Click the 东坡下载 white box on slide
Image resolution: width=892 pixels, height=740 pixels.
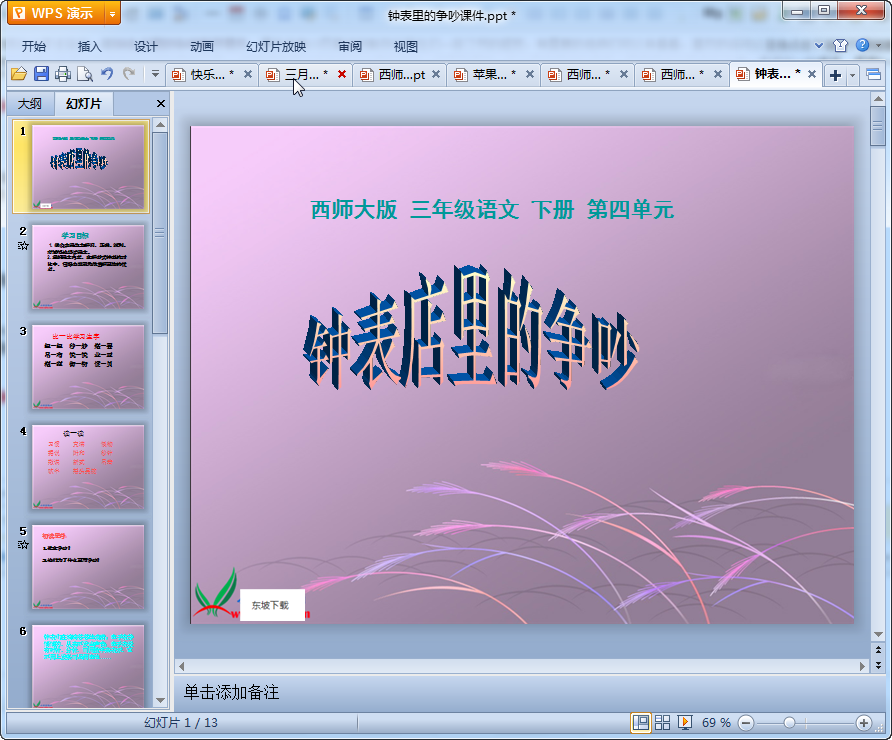point(272,605)
